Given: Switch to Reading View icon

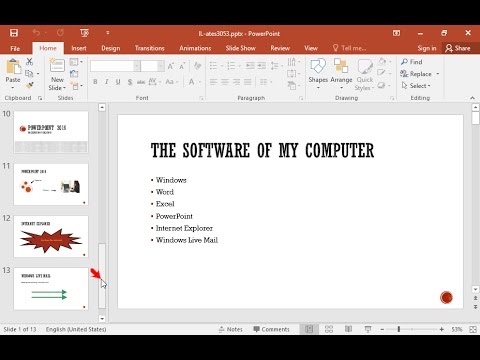Looking at the screenshot, I should [348, 329].
